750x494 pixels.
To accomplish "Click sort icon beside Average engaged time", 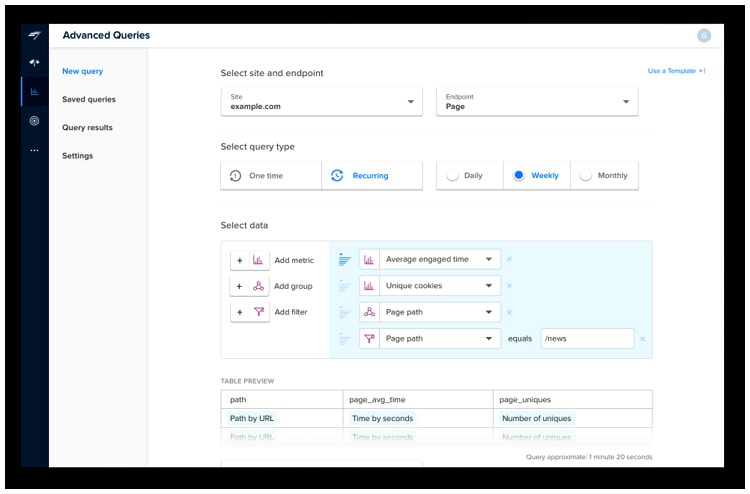I will (344, 259).
